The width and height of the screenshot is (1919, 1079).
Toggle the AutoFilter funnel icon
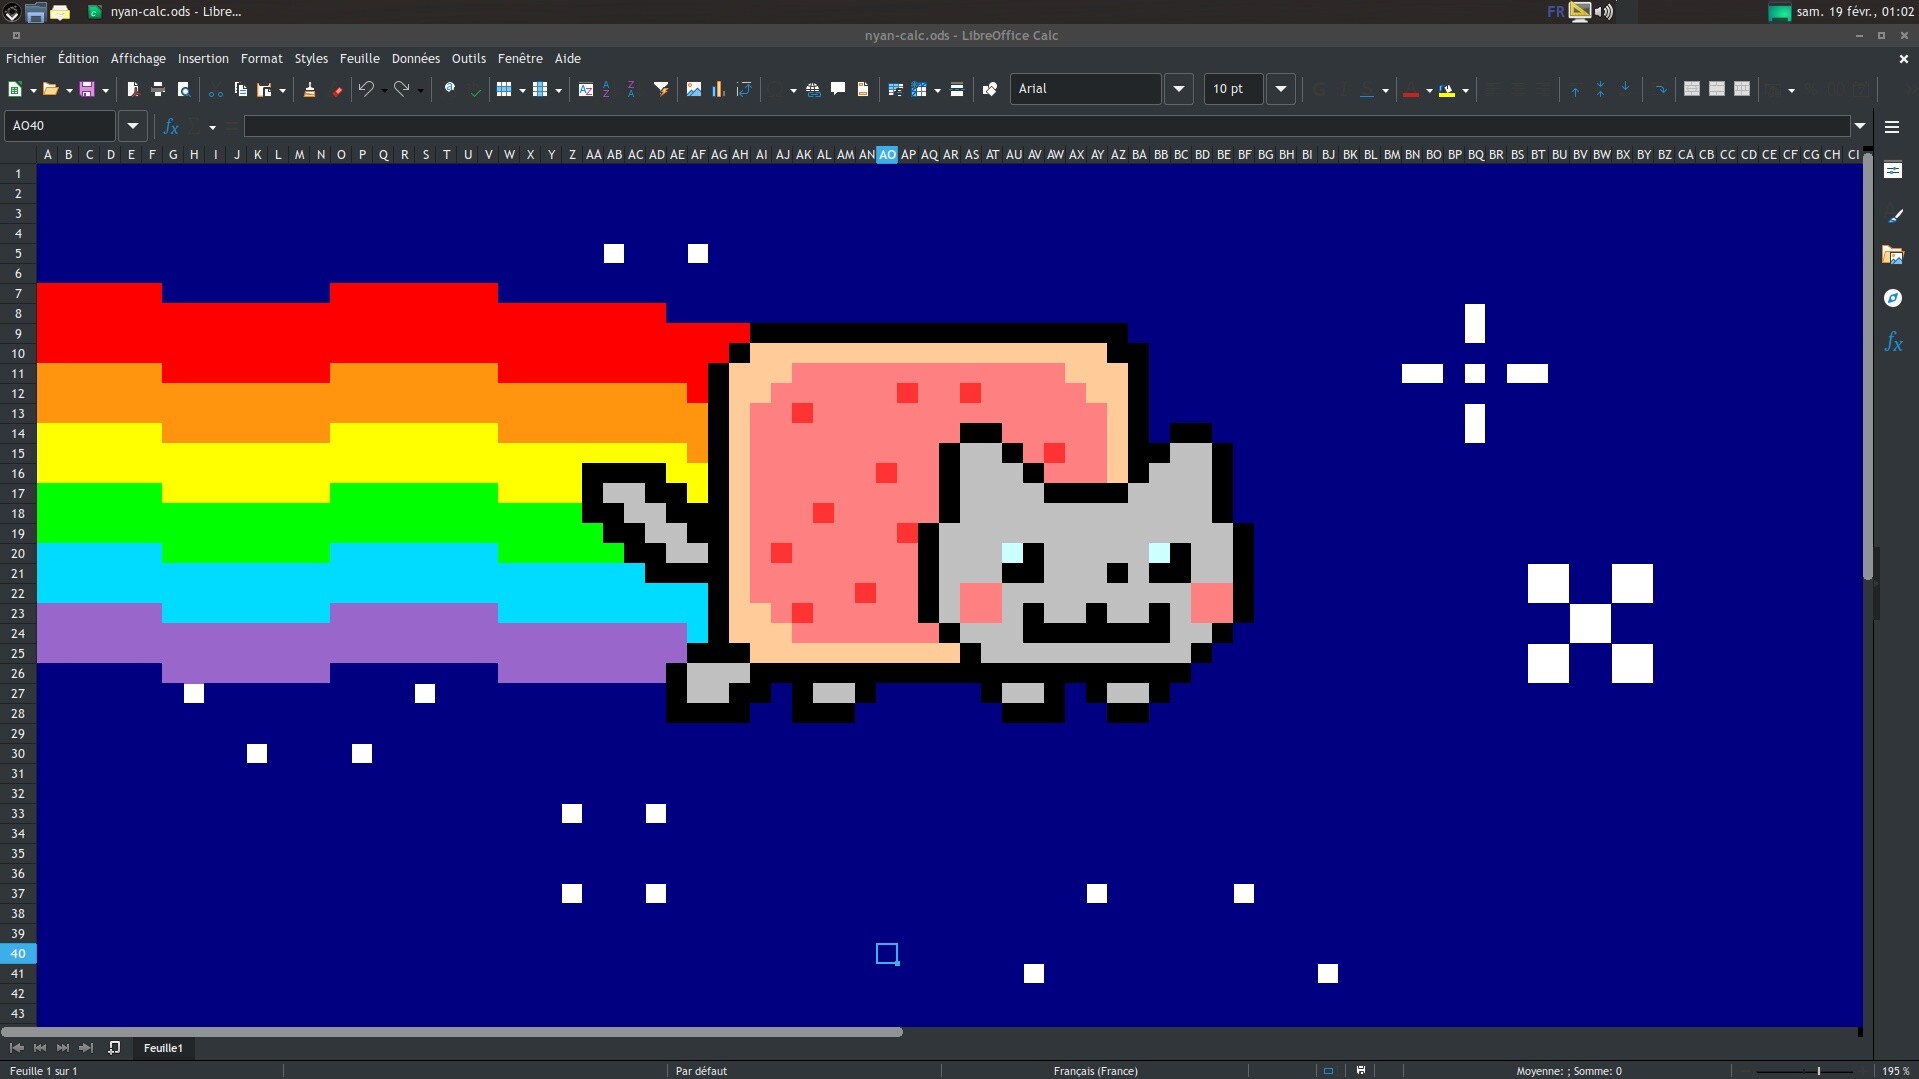pyautogui.click(x=661, y=90)
